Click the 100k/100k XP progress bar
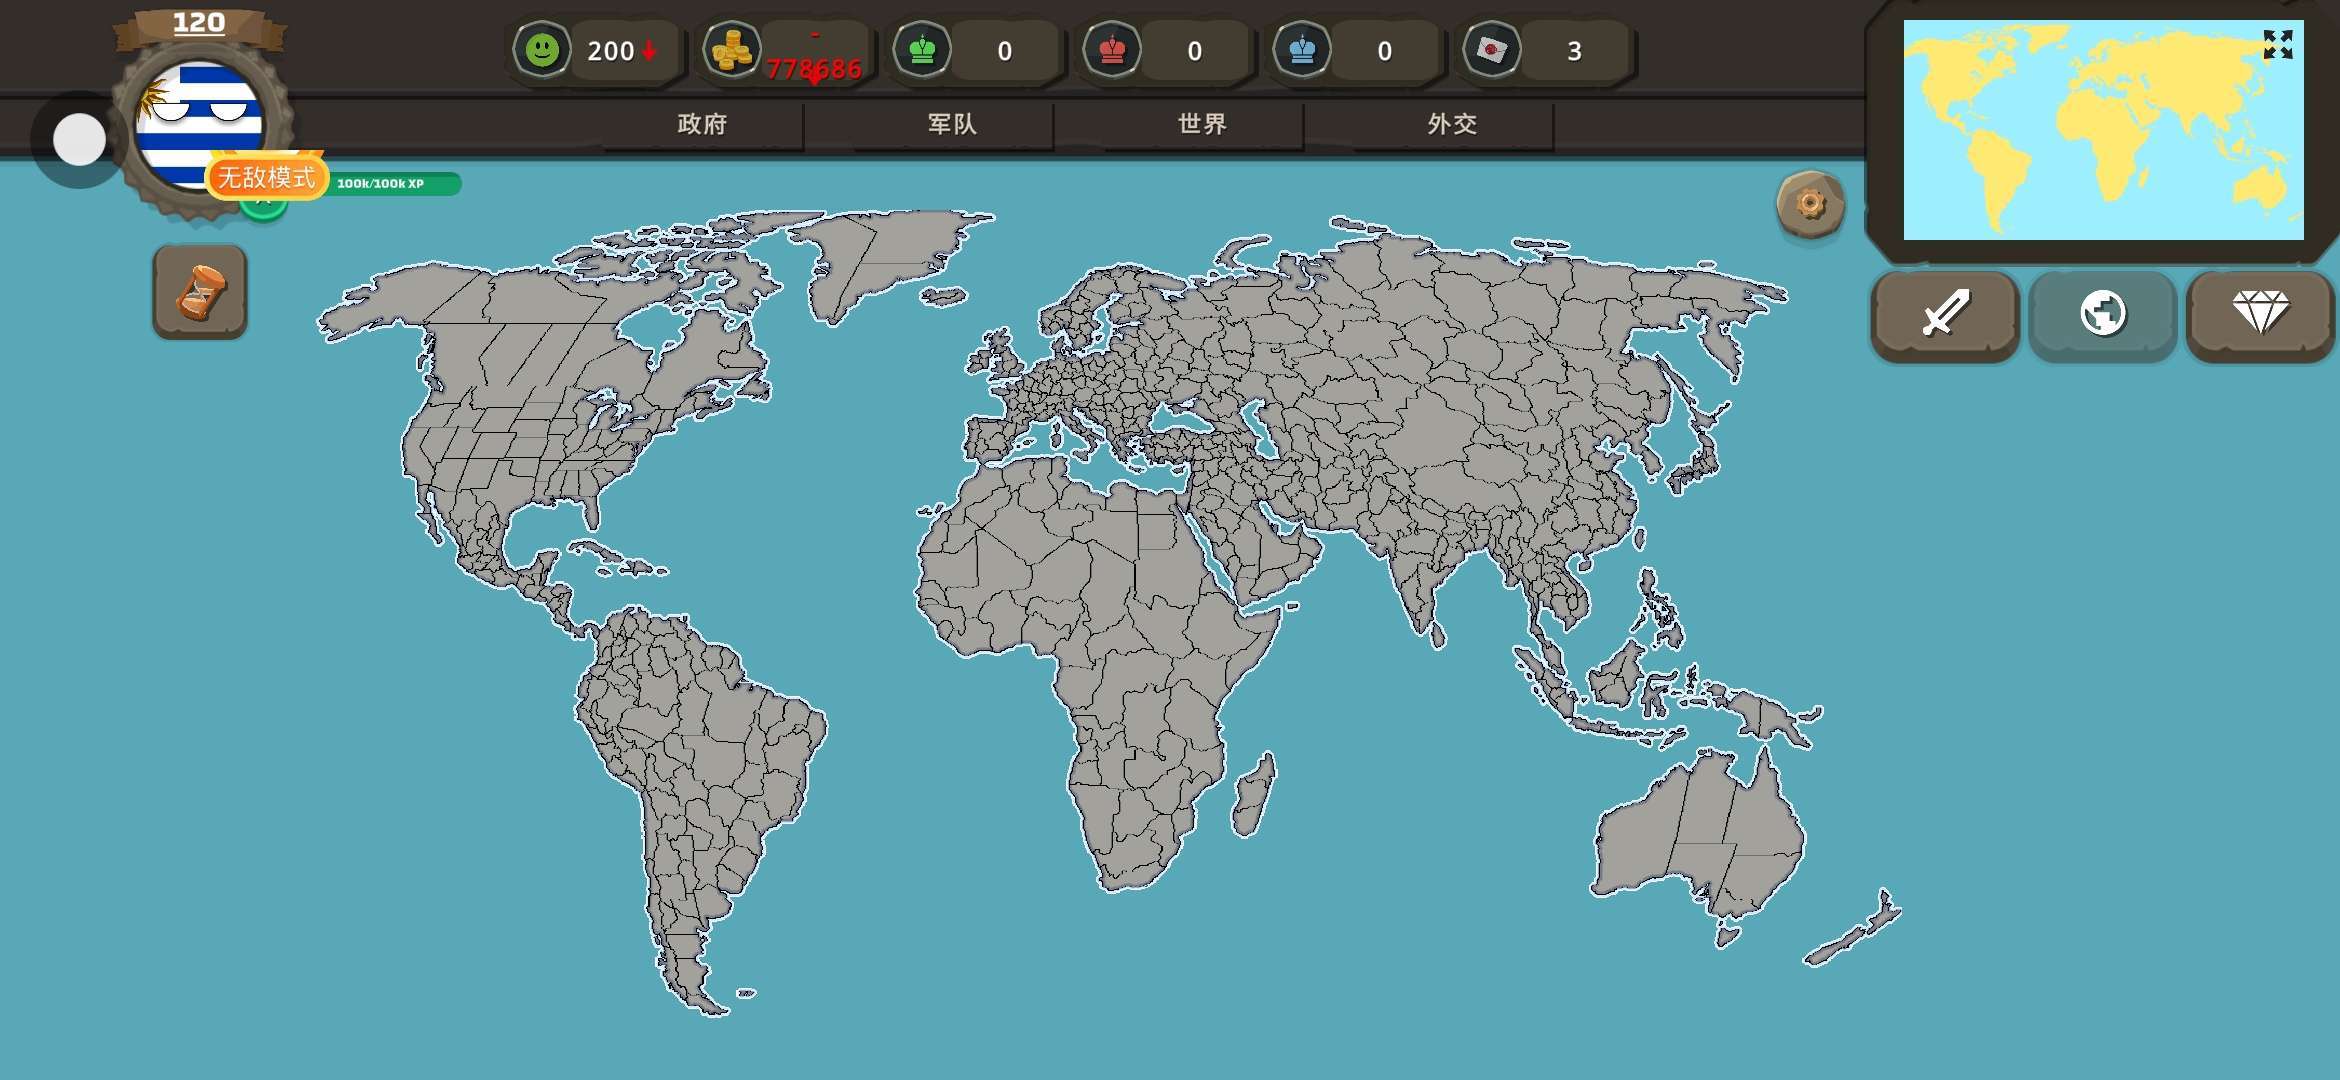The image size is (2340, 1080). 395,184
